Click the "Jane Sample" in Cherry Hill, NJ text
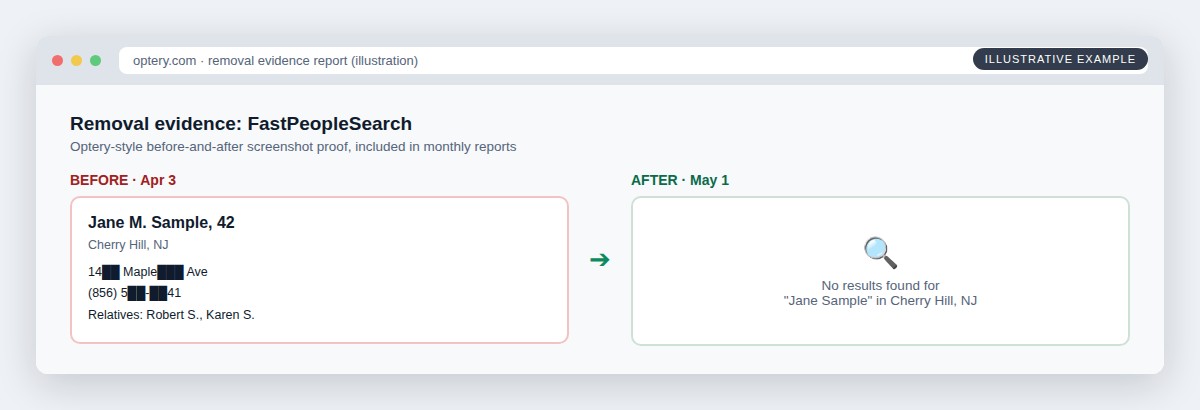 click(x=880, y=300)
